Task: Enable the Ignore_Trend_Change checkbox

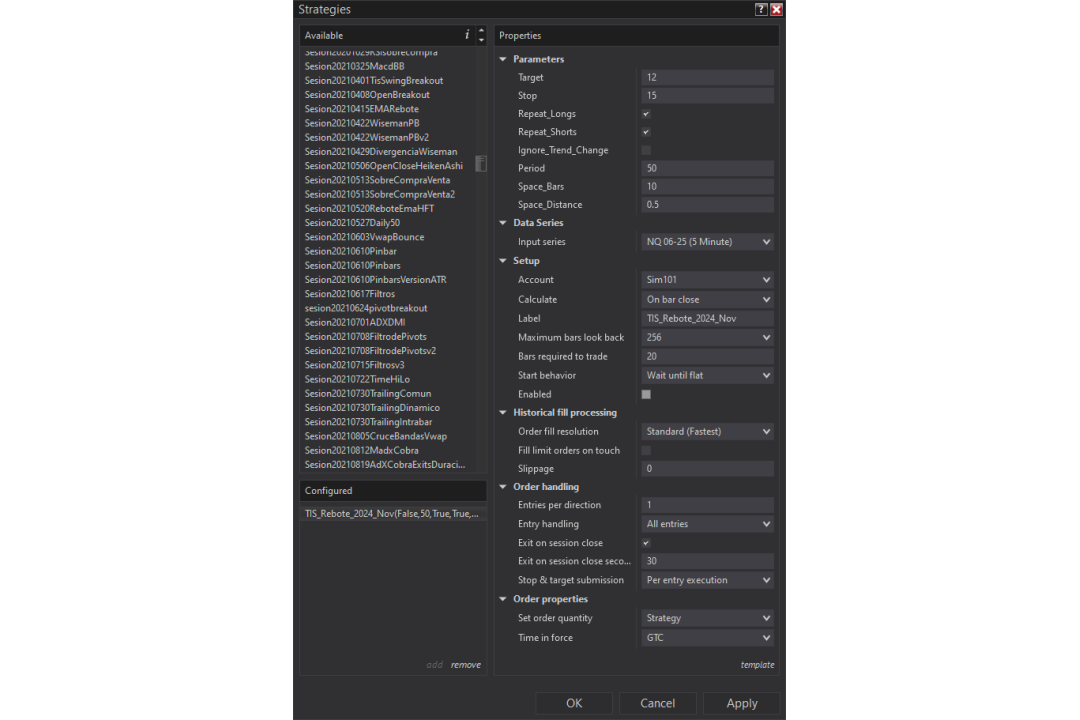Action: (646, 150)
